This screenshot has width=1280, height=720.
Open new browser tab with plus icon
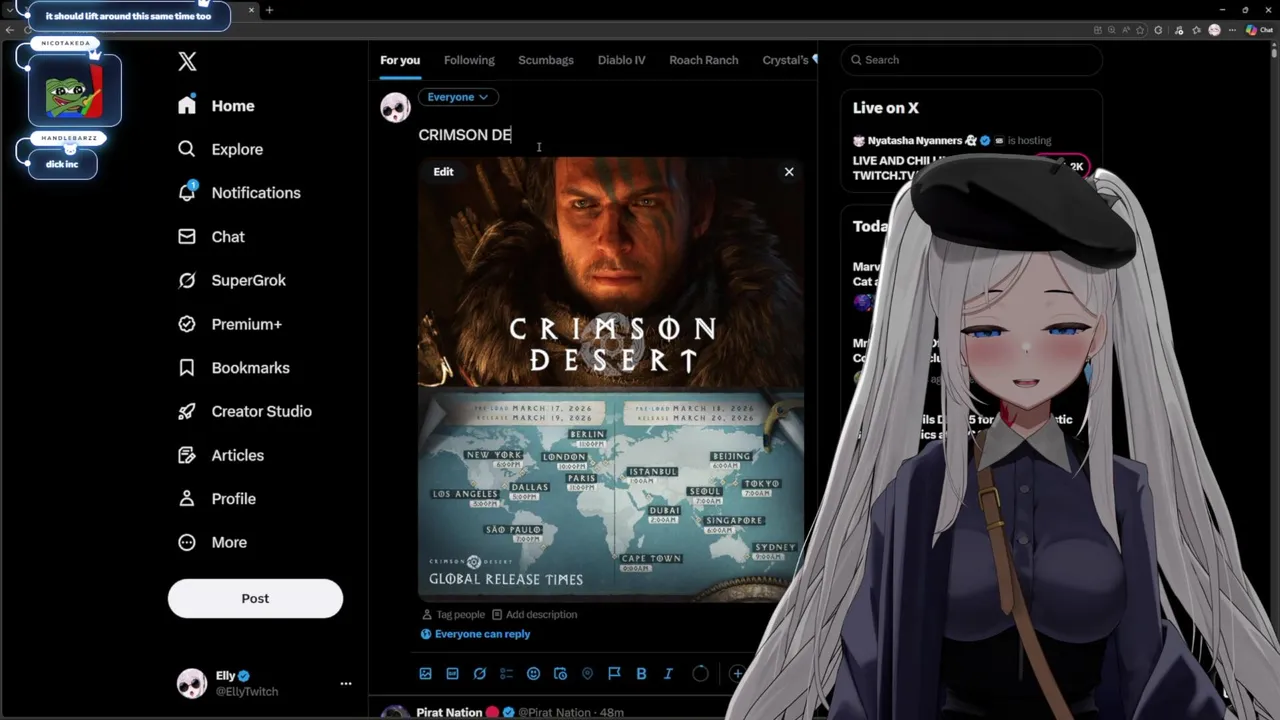click(269, 10)
